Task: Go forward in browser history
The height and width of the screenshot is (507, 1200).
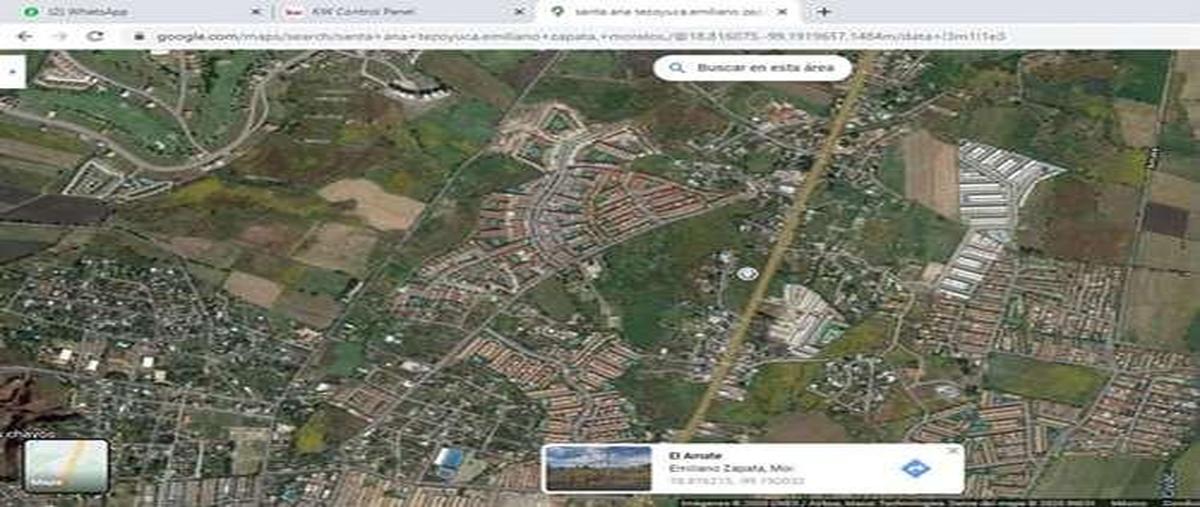Action: (x=59, y=36)
